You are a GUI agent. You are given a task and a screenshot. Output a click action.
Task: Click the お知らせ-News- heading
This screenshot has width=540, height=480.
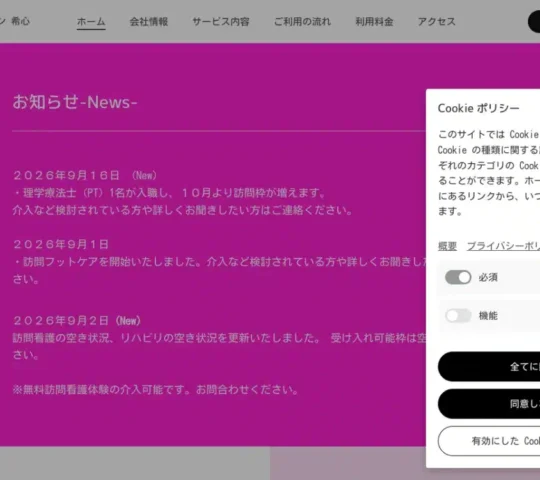(75, 102)
